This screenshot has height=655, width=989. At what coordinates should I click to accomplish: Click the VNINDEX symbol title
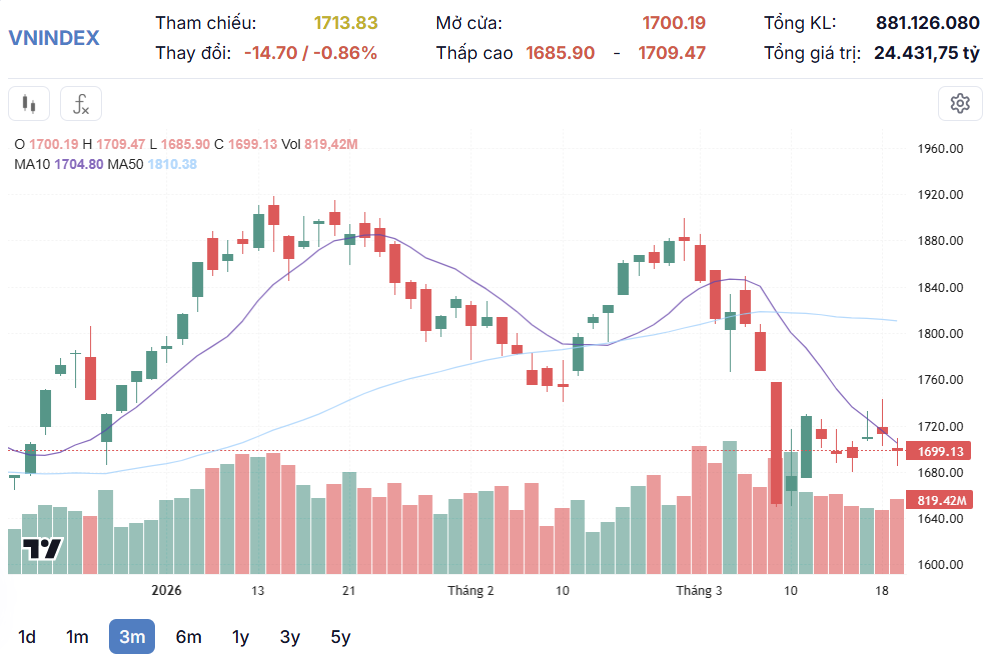pos(54,38)
